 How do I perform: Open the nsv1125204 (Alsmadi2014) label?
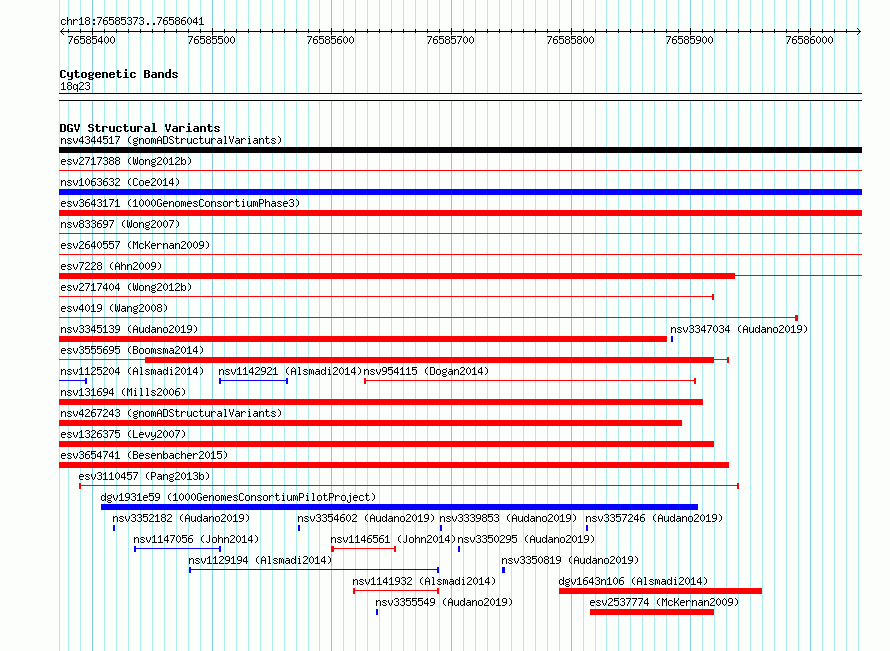click(x=132, y=371)
